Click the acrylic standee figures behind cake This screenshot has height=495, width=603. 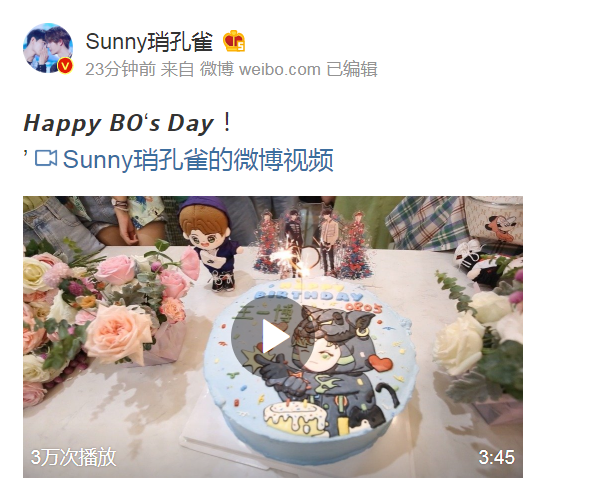(313, 244)
